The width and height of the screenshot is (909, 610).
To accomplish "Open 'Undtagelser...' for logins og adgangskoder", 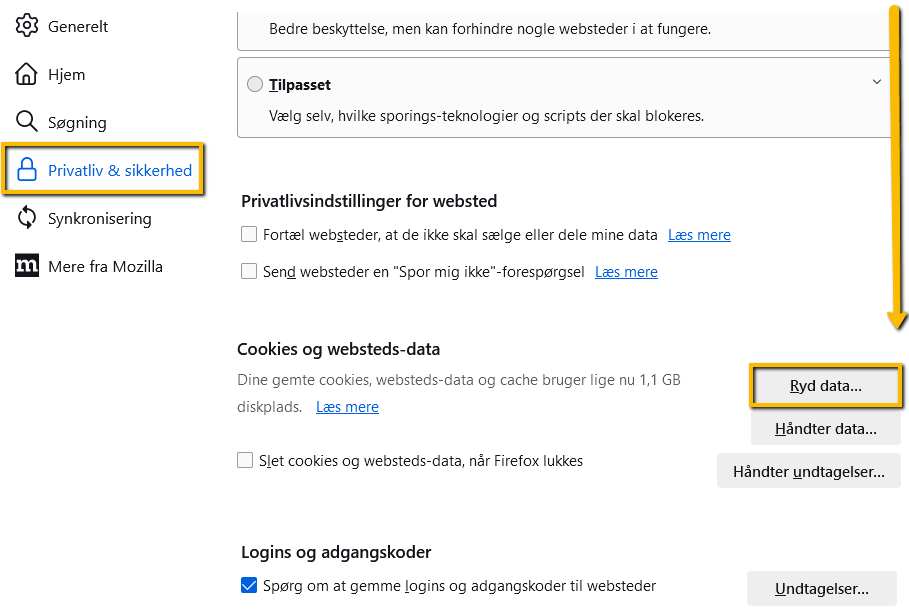I will pos(821,588).
